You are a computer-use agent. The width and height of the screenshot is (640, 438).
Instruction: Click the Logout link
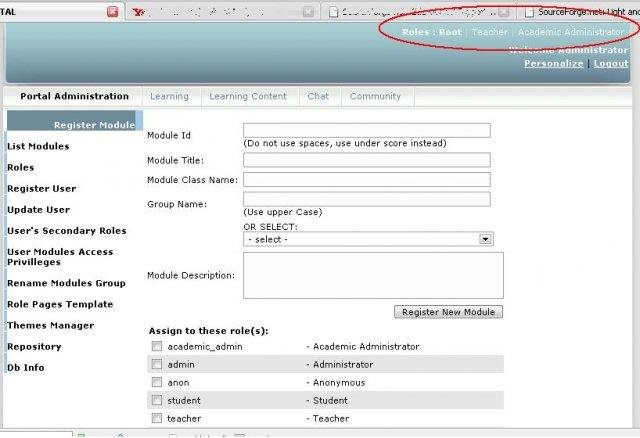click(611, 63)
